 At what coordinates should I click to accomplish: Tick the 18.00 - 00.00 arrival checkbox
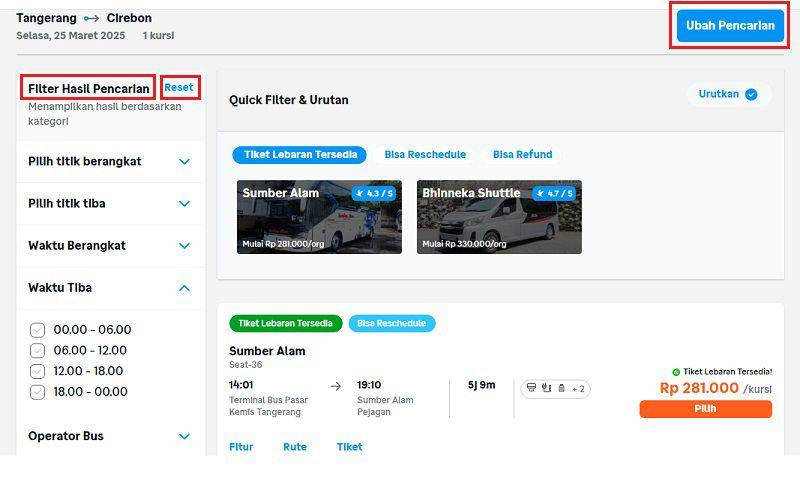tap(37, 392)
